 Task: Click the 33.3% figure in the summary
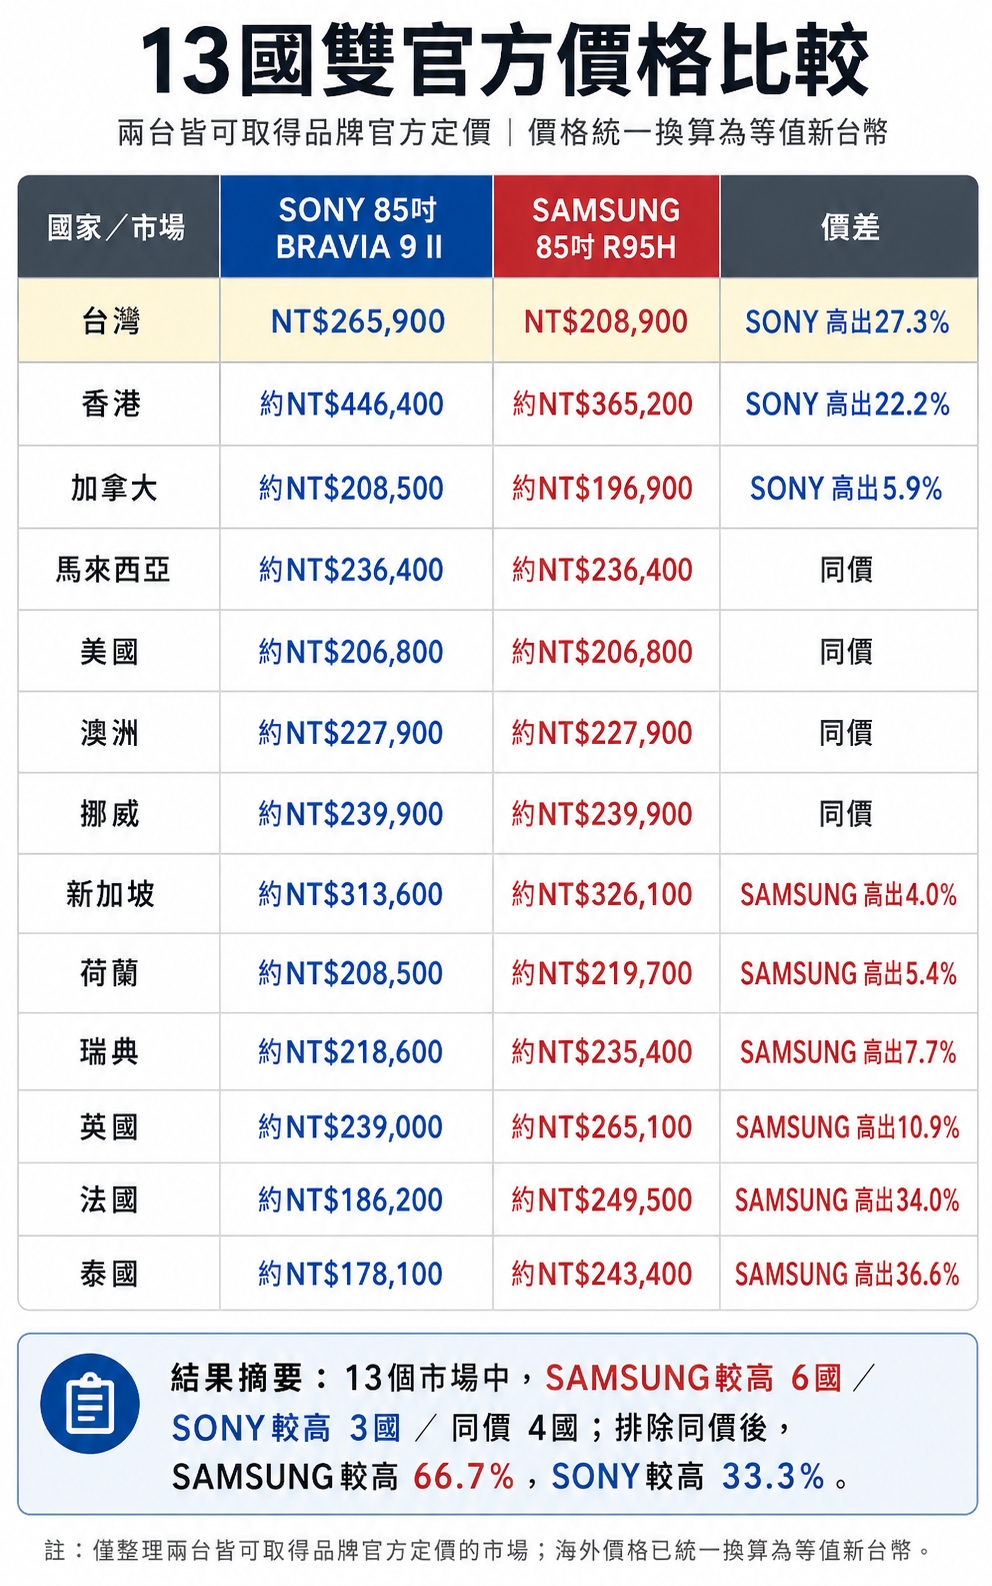pyautogui.click(x=773, y=1476)
